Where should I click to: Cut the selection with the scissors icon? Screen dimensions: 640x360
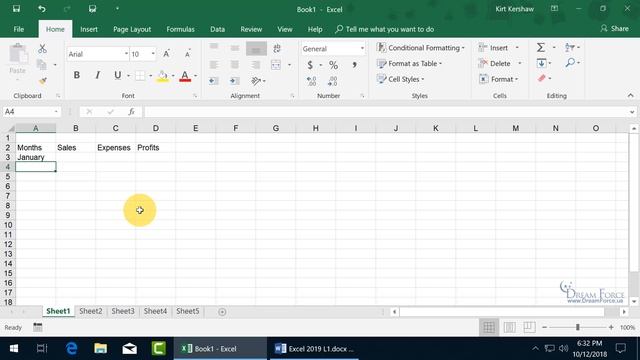[x=42, y=49]
